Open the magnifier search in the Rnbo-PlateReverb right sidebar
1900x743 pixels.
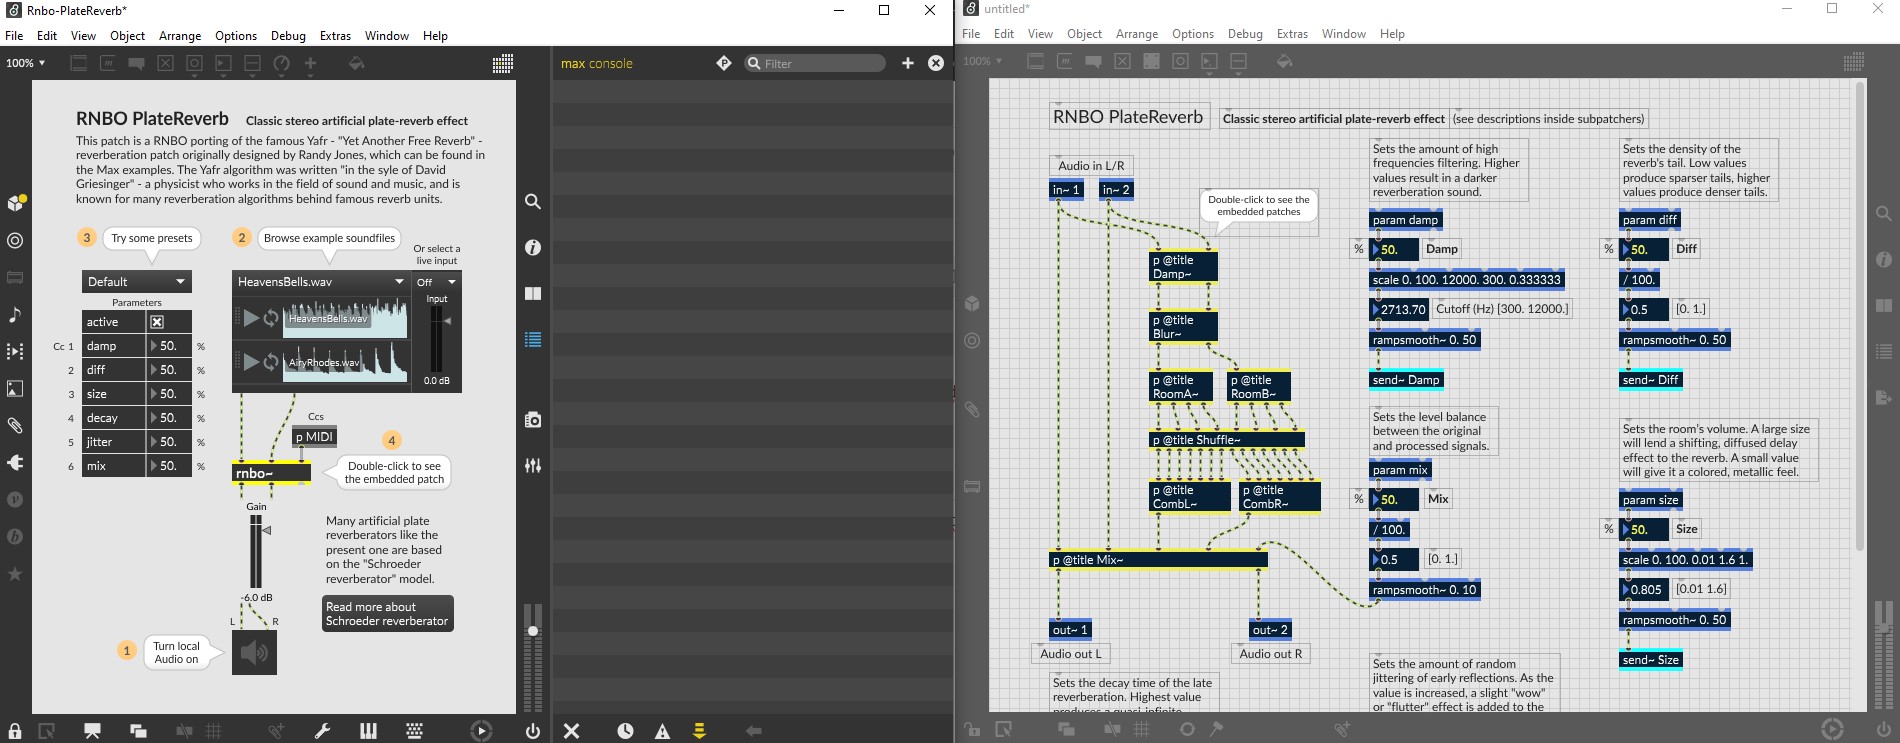coord(533,202)
